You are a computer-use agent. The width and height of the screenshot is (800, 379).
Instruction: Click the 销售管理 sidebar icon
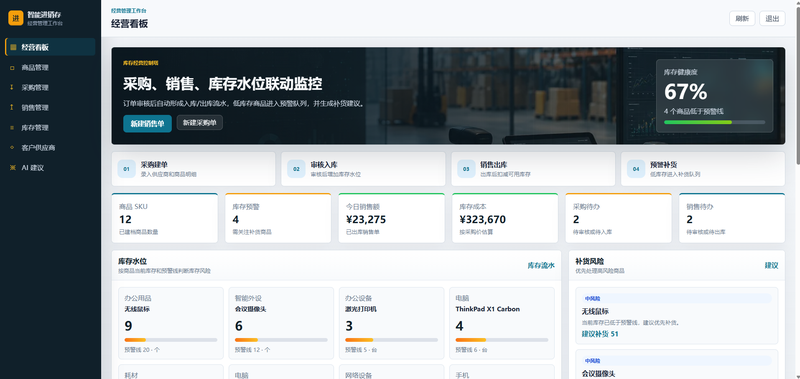click(x=13, y=107)
